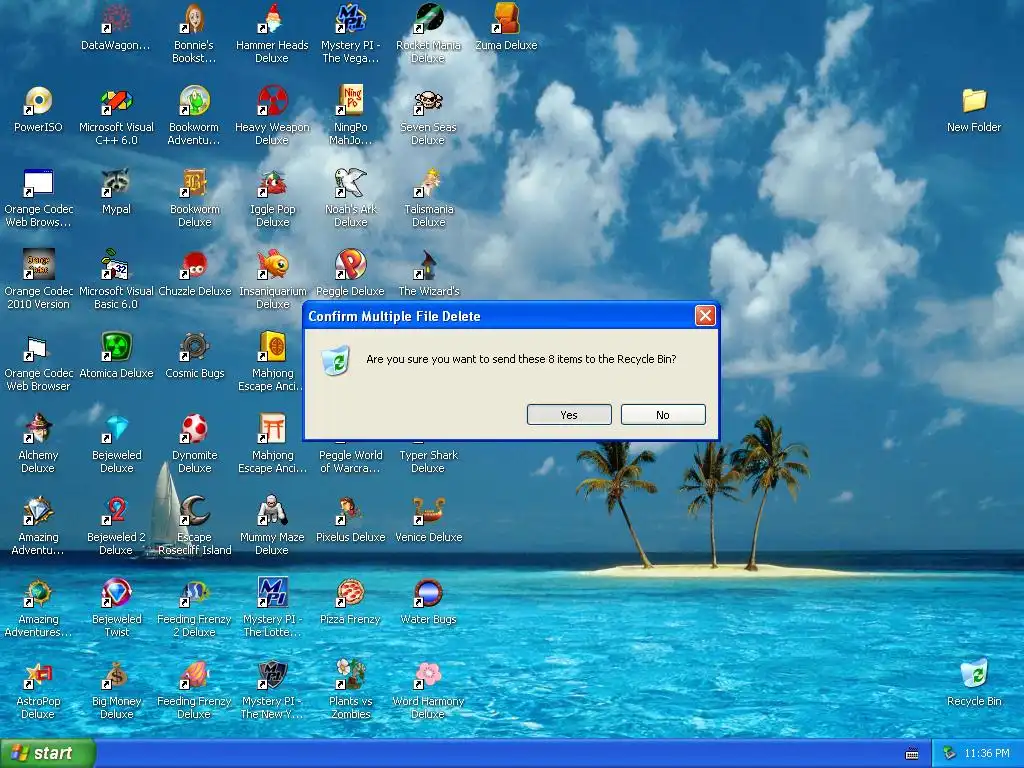
Task: Select Bejeweled 2 Deluxe icon
Action: click(x=116, y=526)
